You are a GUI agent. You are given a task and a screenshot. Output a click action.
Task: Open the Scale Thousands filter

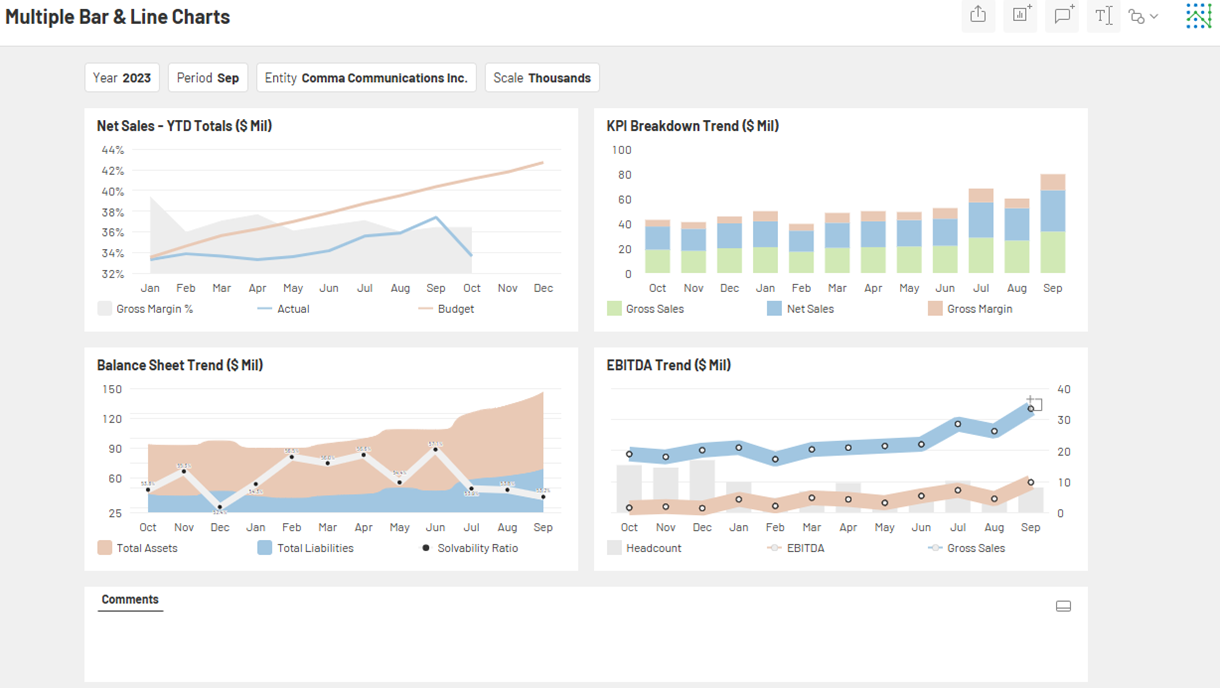coord(542,78)
